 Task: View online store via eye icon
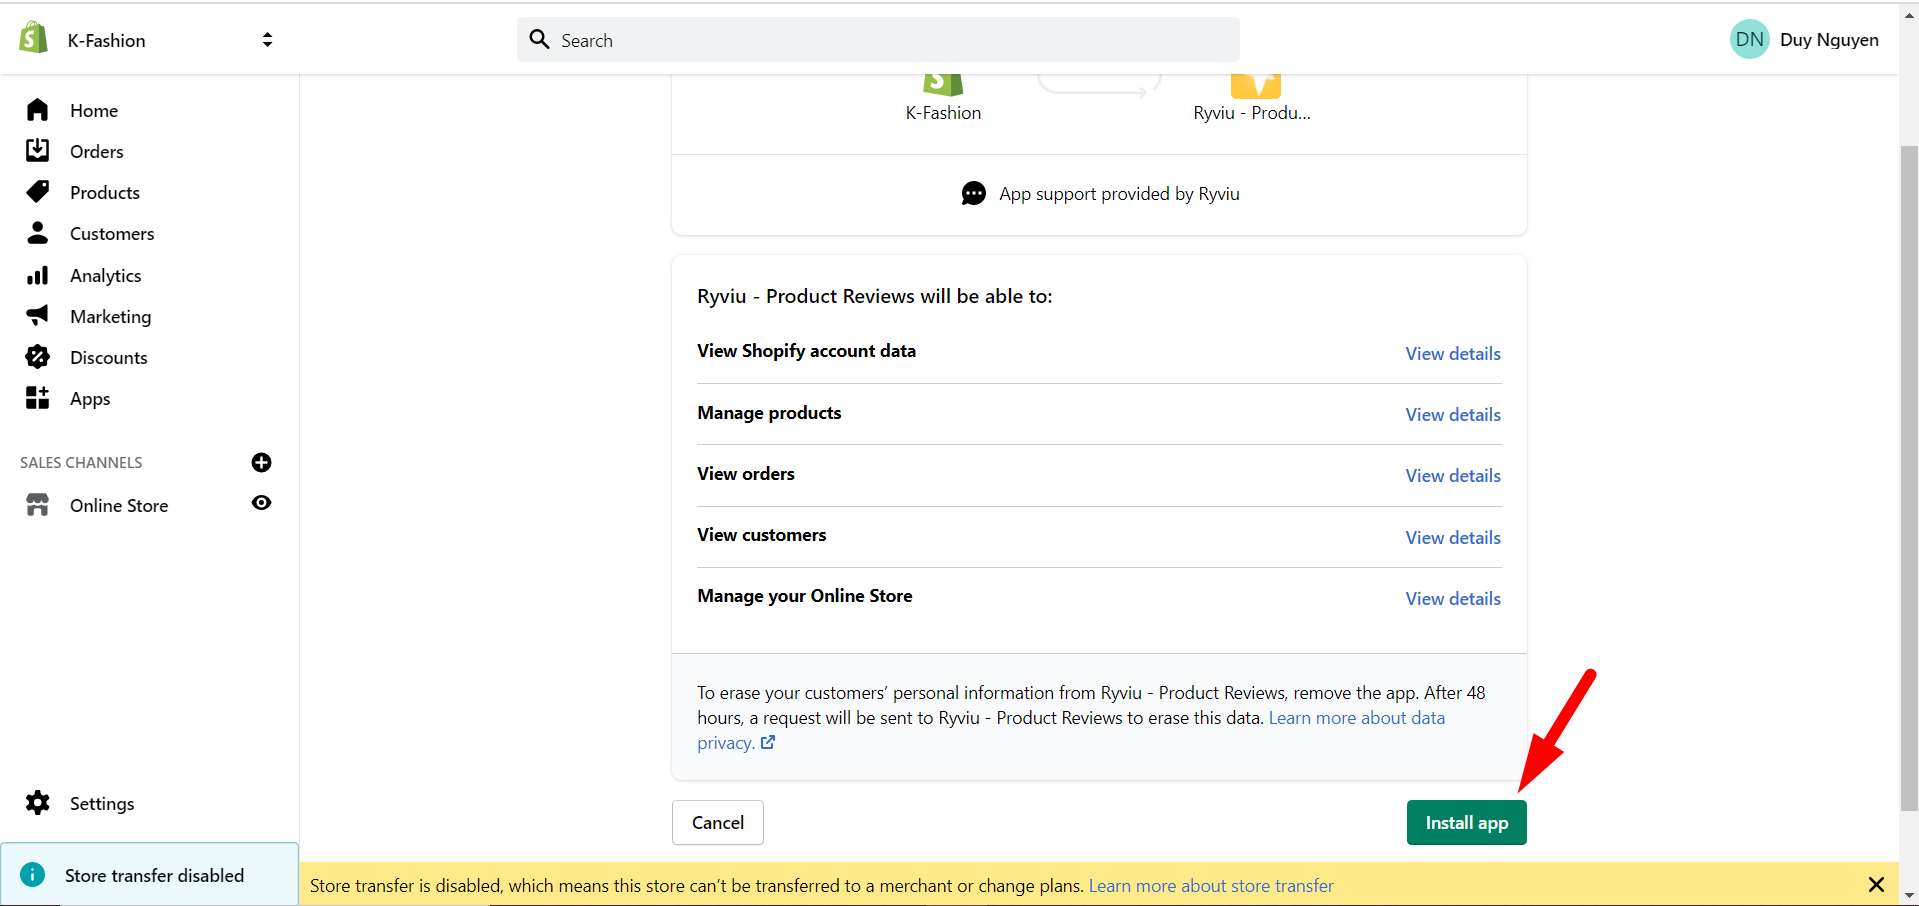click(x=262, y=503)
